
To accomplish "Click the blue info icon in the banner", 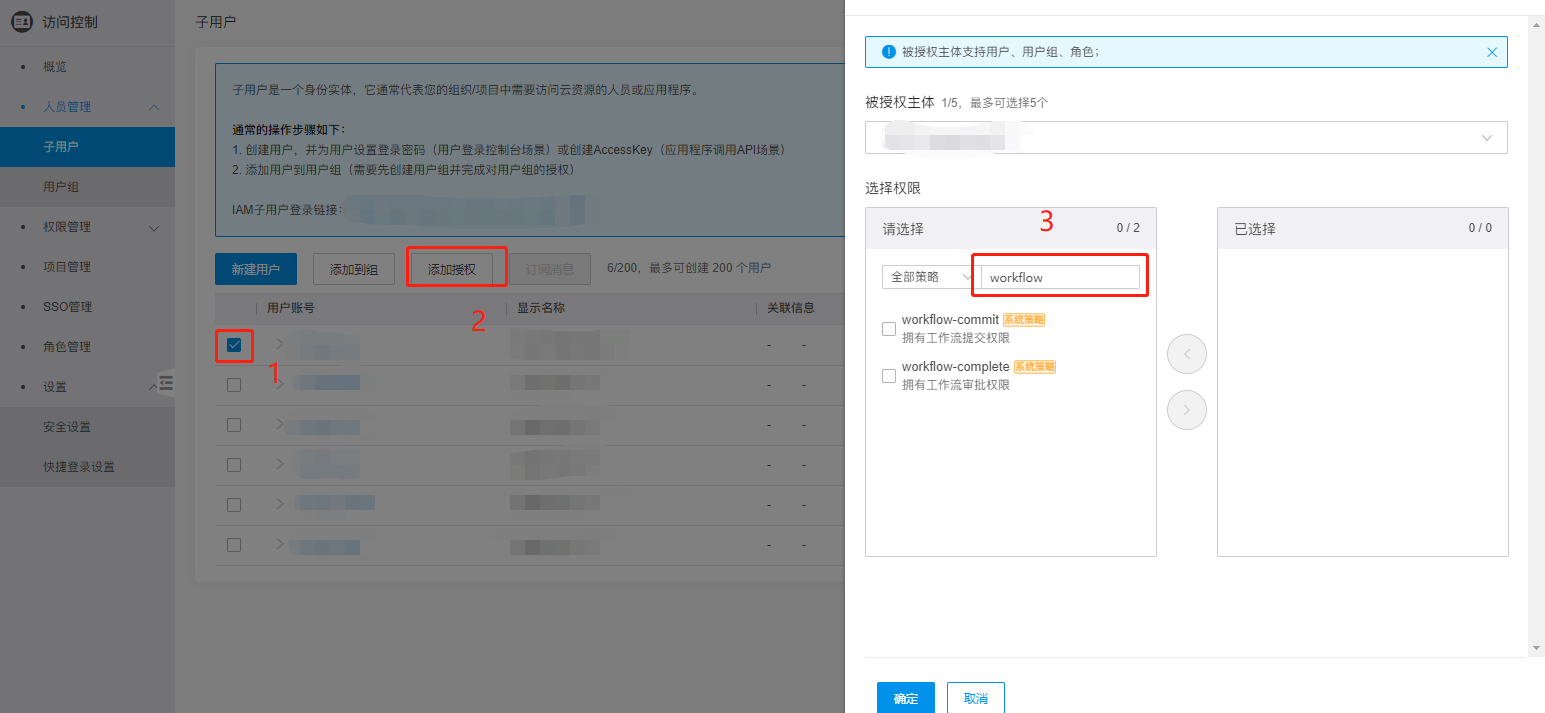I will [888, 52].
